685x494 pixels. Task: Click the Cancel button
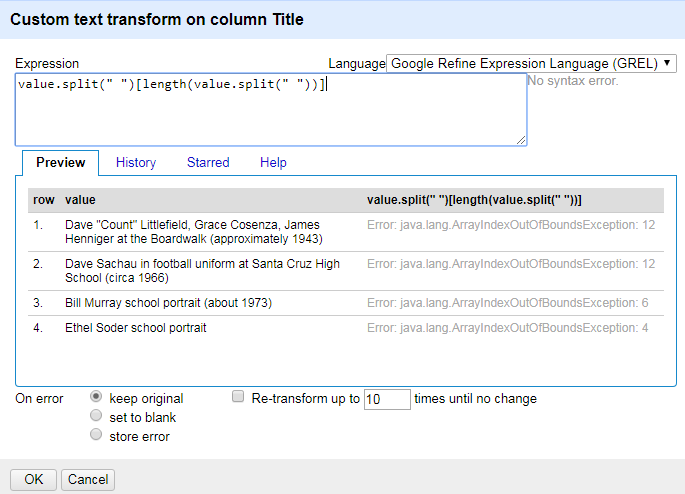(88, 480)
